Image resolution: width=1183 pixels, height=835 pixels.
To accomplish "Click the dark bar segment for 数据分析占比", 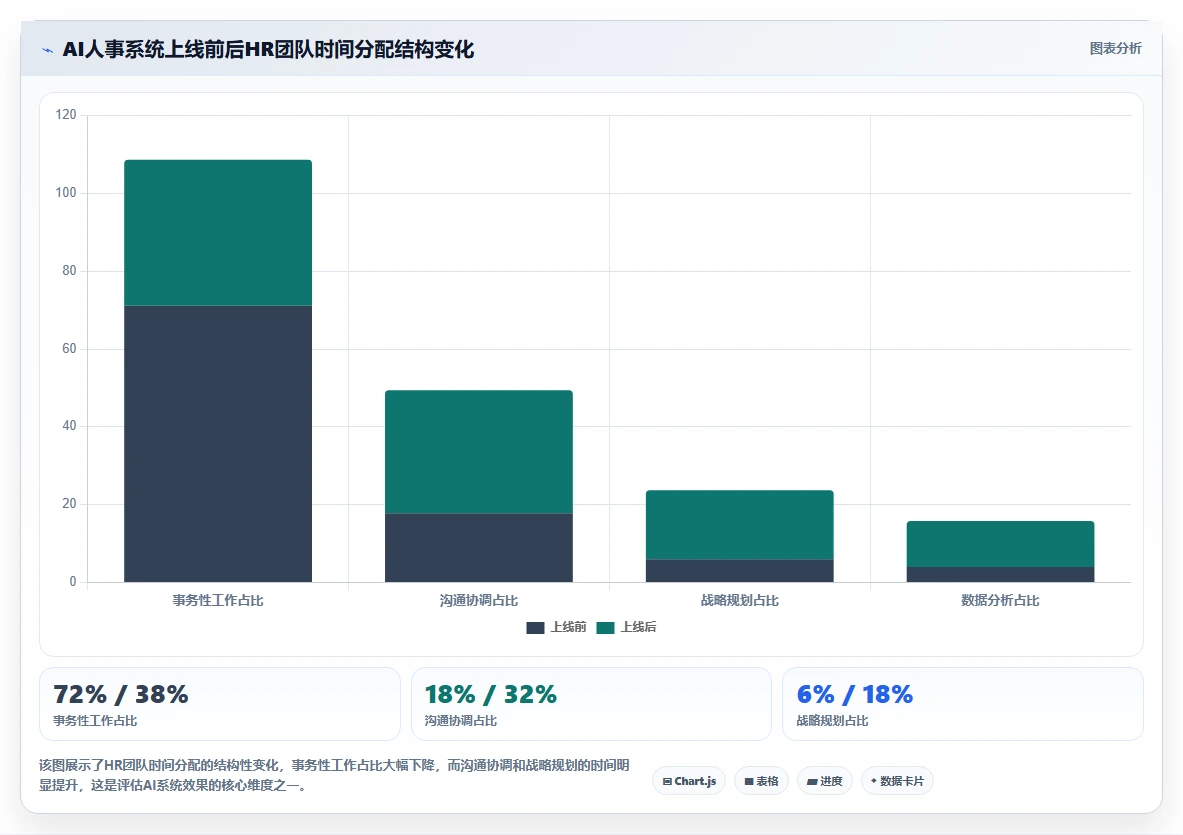I will 1000,574.
